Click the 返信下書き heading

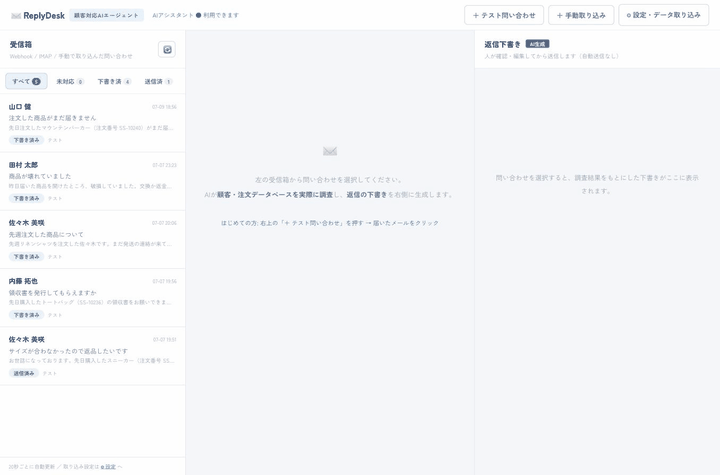pyautogui.click(x=502, y=45)
